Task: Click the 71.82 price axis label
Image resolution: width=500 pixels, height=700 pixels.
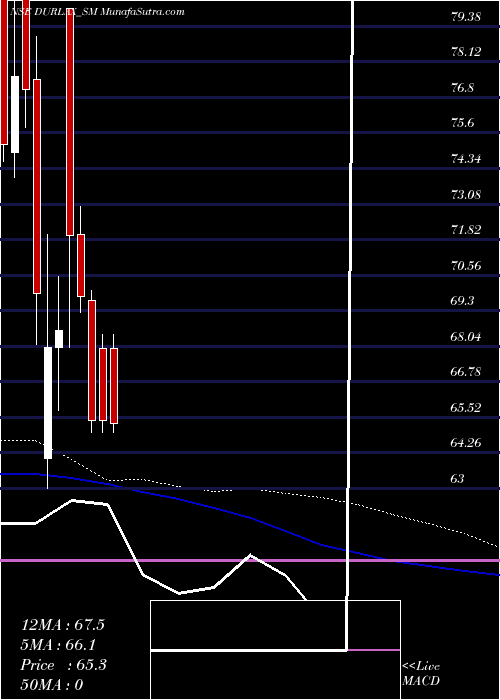Action: coord(466,230)
